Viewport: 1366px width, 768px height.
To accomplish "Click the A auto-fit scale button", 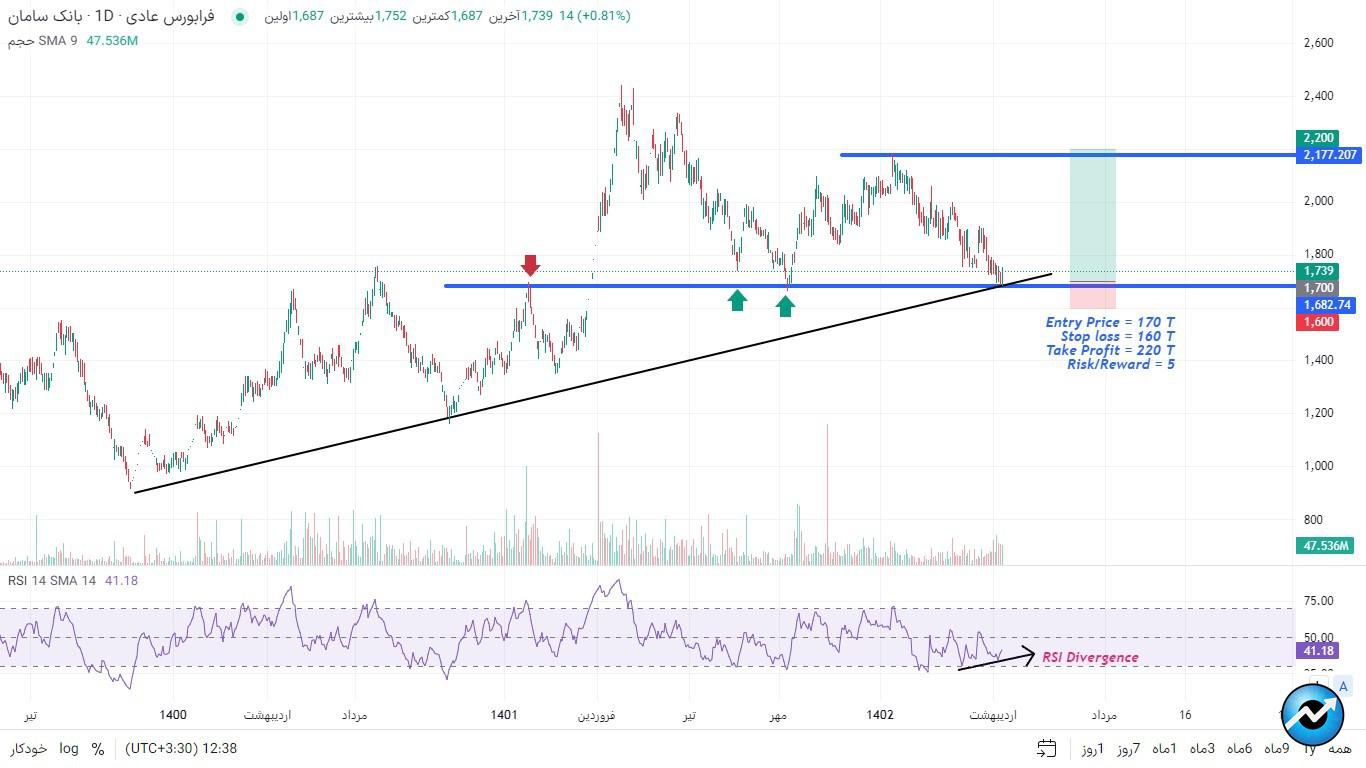I will click(x=1344, y=686).
